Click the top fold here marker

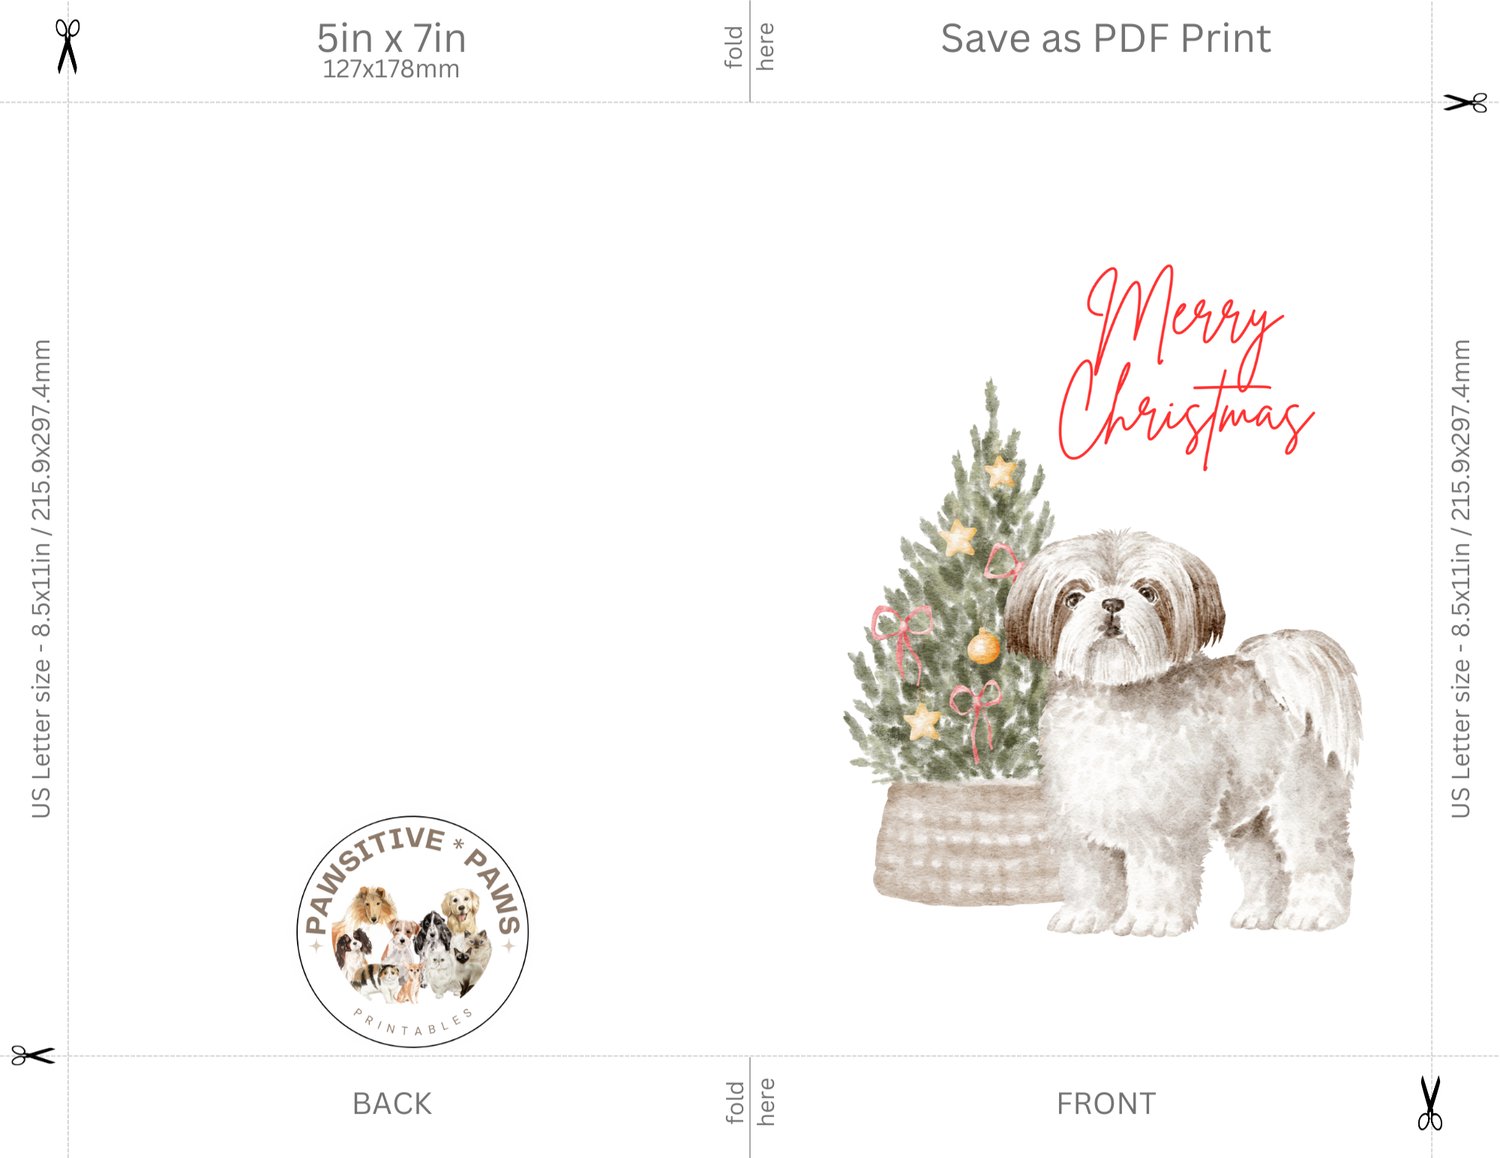tap(750, 48)
